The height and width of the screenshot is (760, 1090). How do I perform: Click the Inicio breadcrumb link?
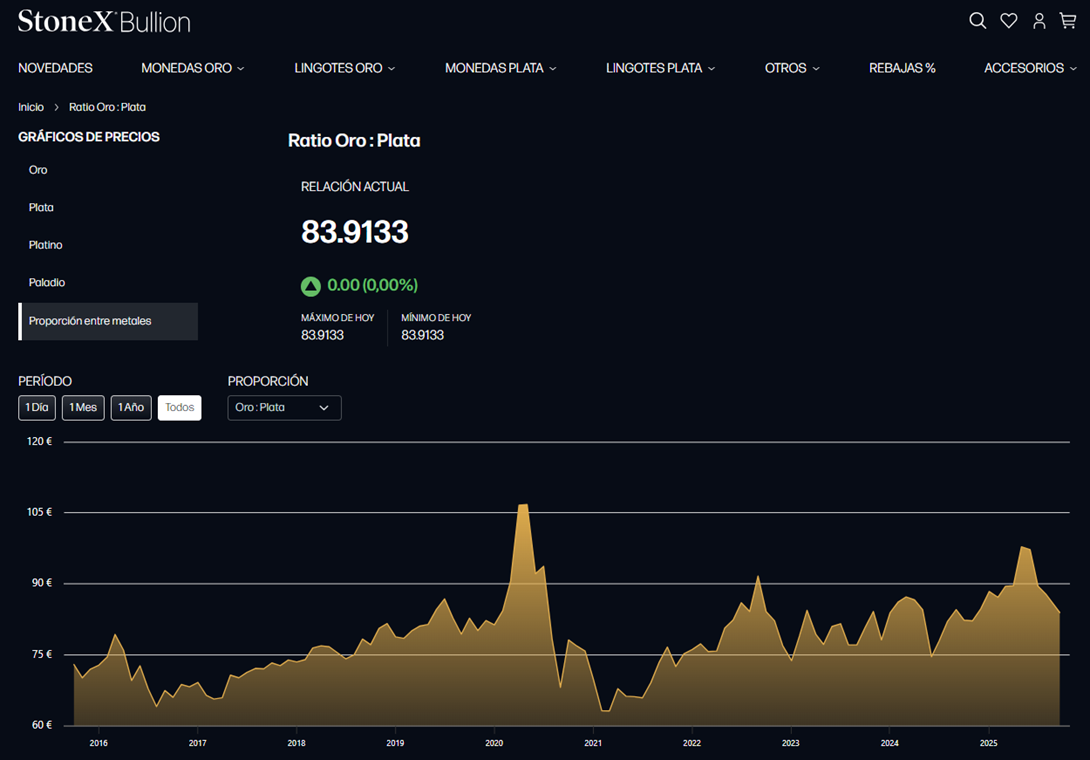[x=31, y=107]
